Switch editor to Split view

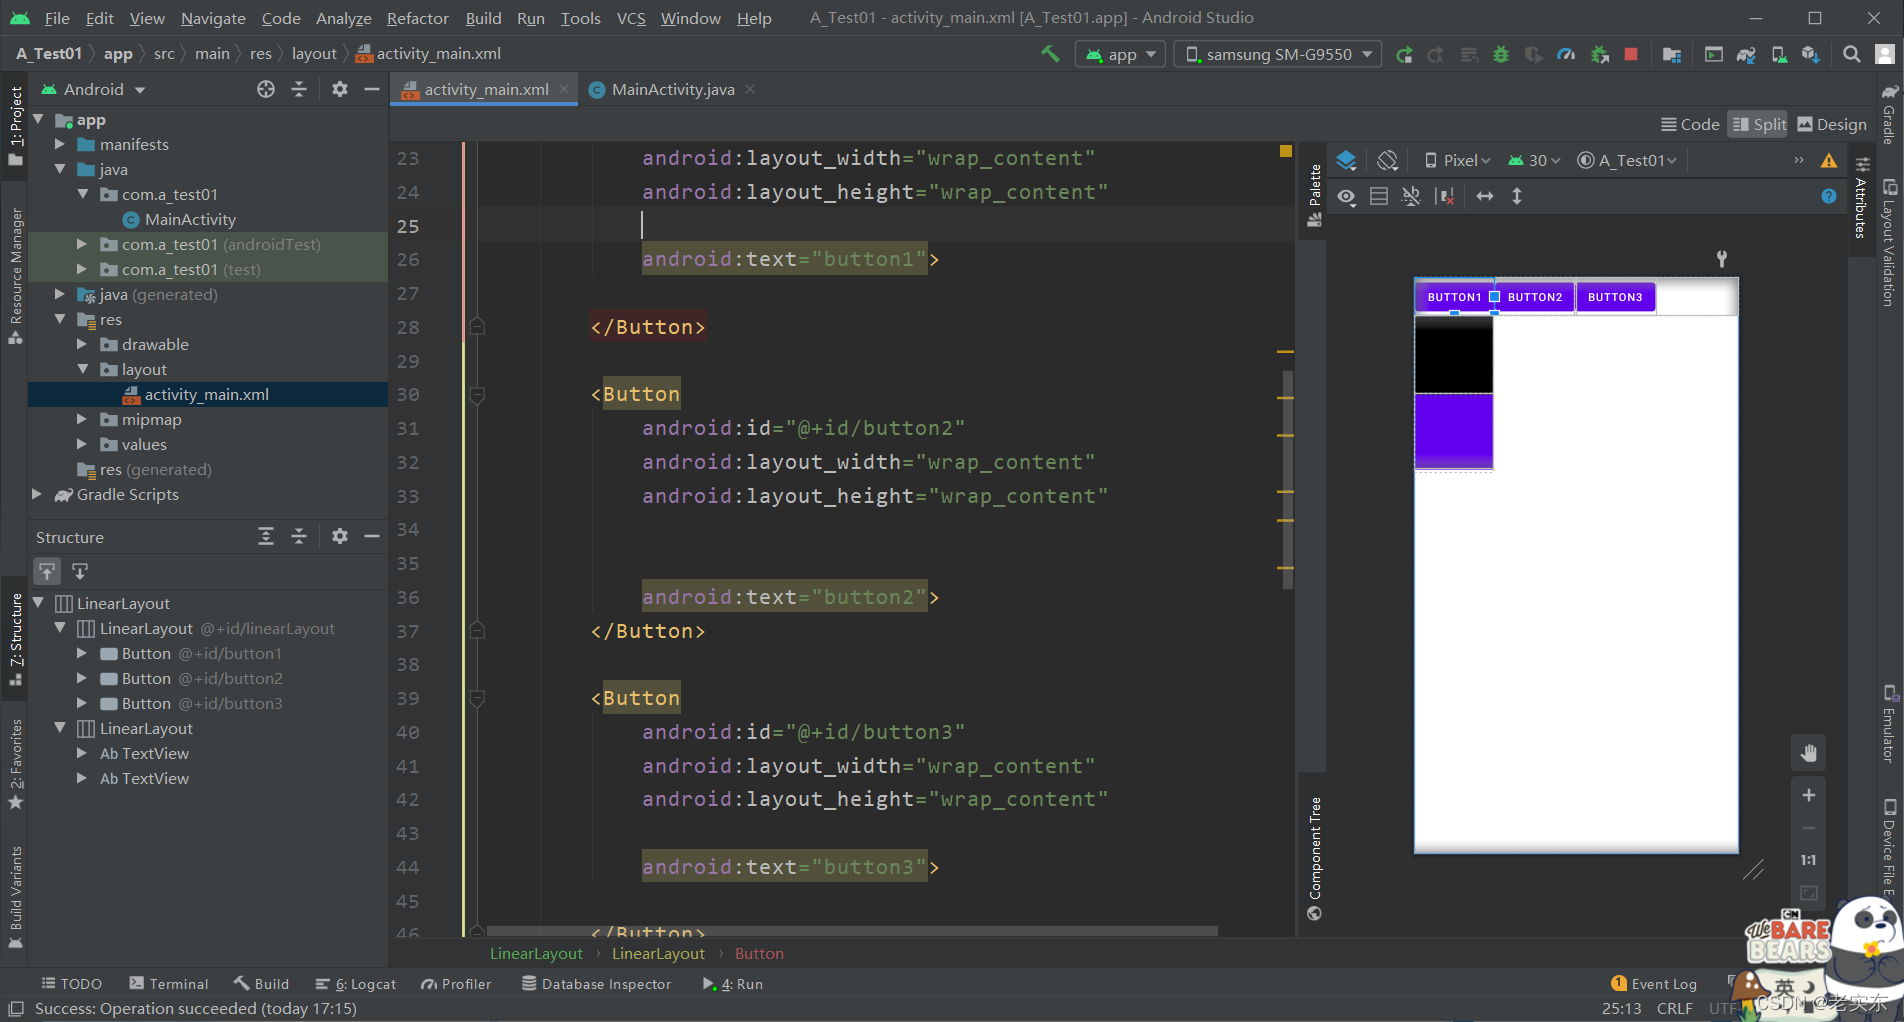(x=1759, y=124)
